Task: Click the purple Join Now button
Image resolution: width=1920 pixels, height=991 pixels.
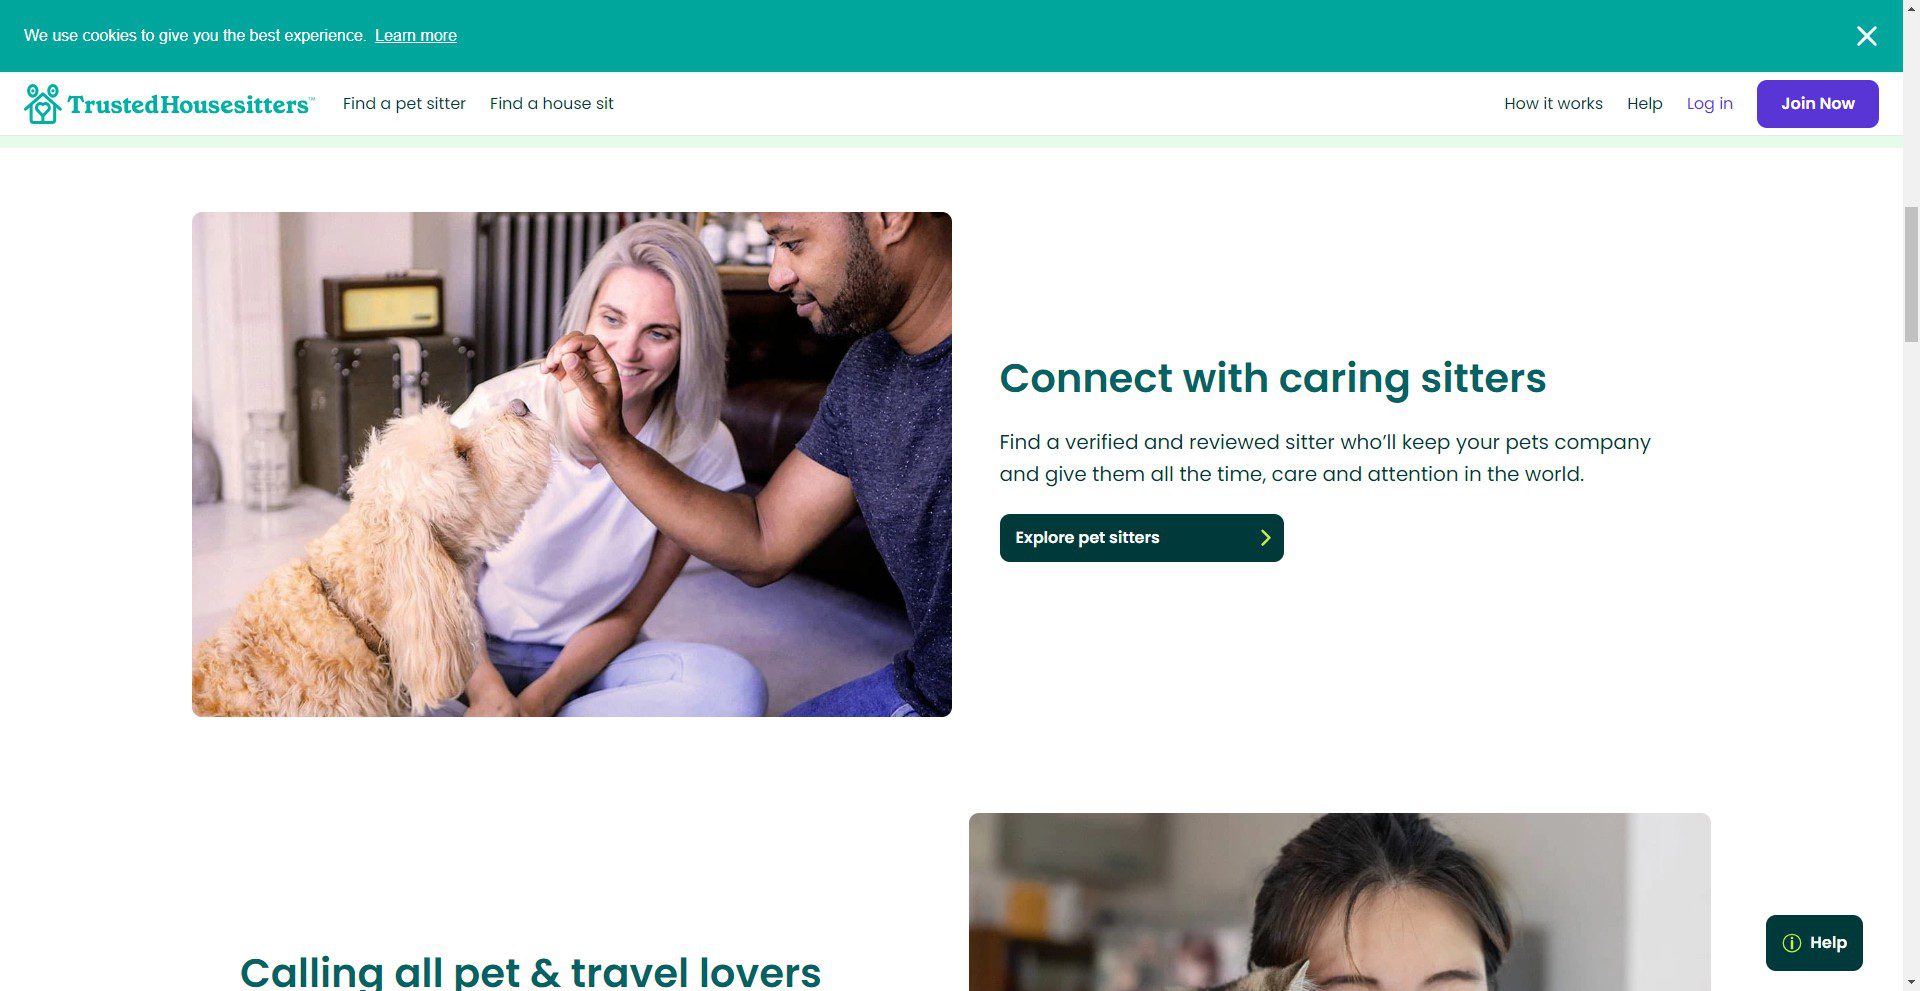Action: (1817, 104)
